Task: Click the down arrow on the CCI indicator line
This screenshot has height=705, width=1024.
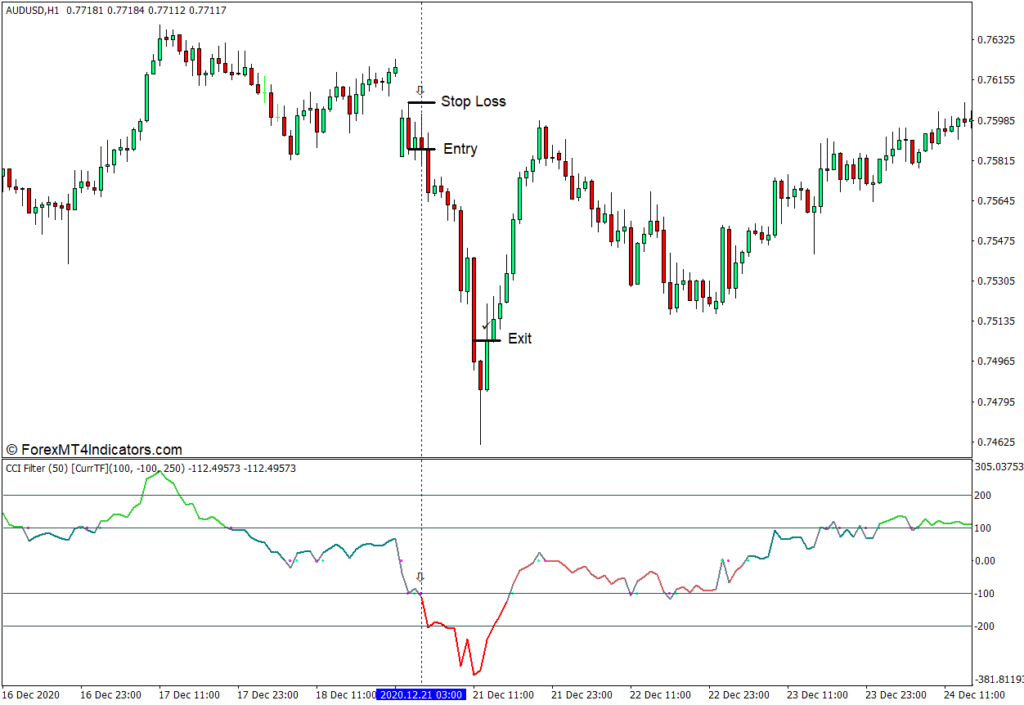Action: coord(420,577)
